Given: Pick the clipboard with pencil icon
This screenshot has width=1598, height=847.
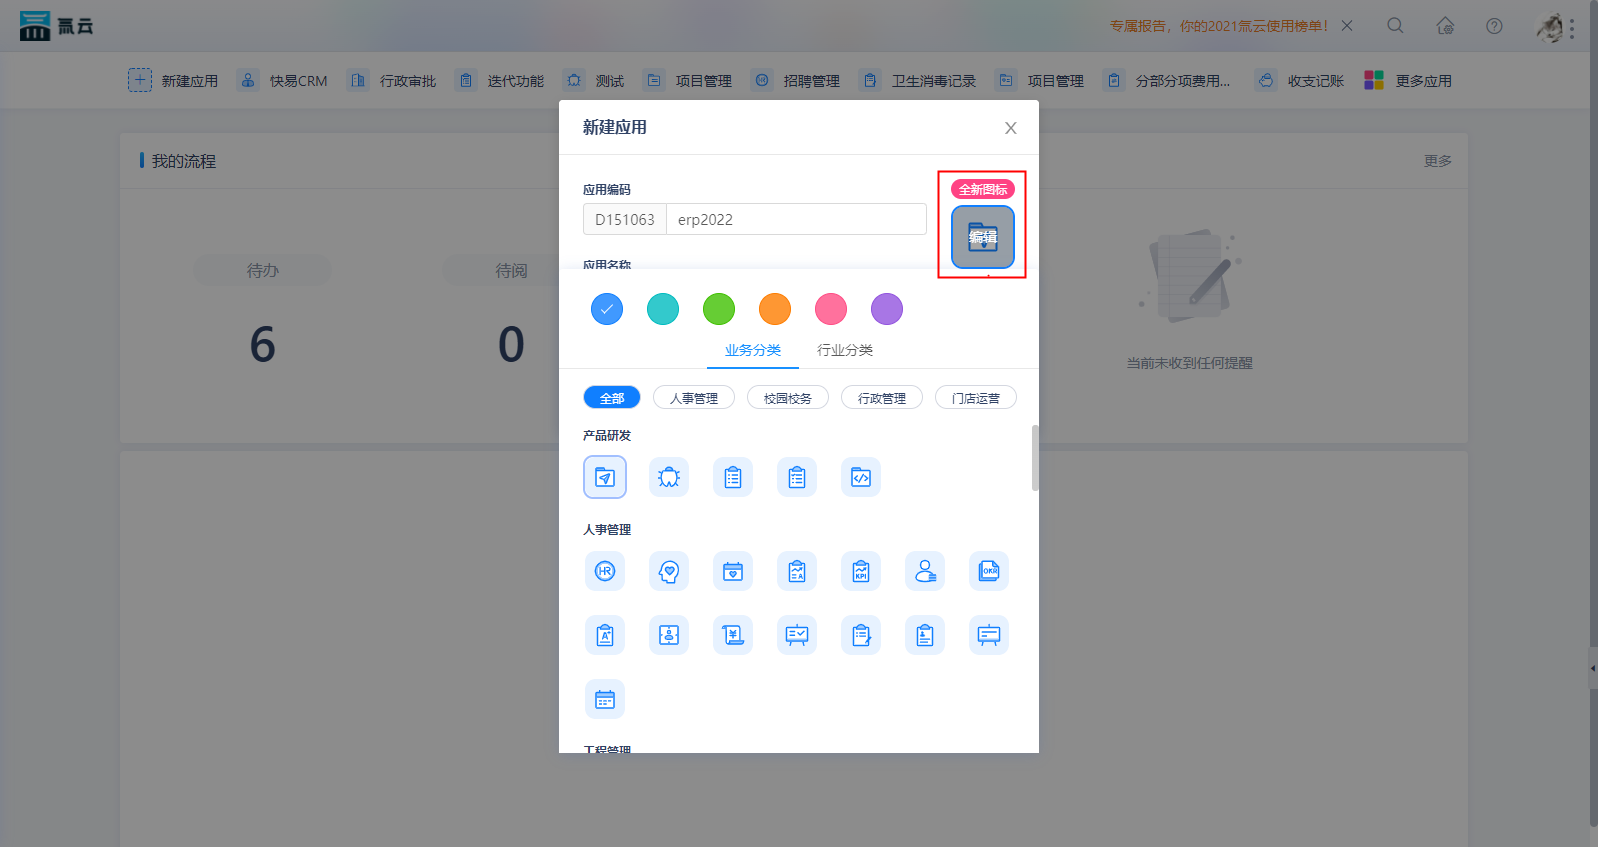Looking at the screenshot, I should point(861,635).
